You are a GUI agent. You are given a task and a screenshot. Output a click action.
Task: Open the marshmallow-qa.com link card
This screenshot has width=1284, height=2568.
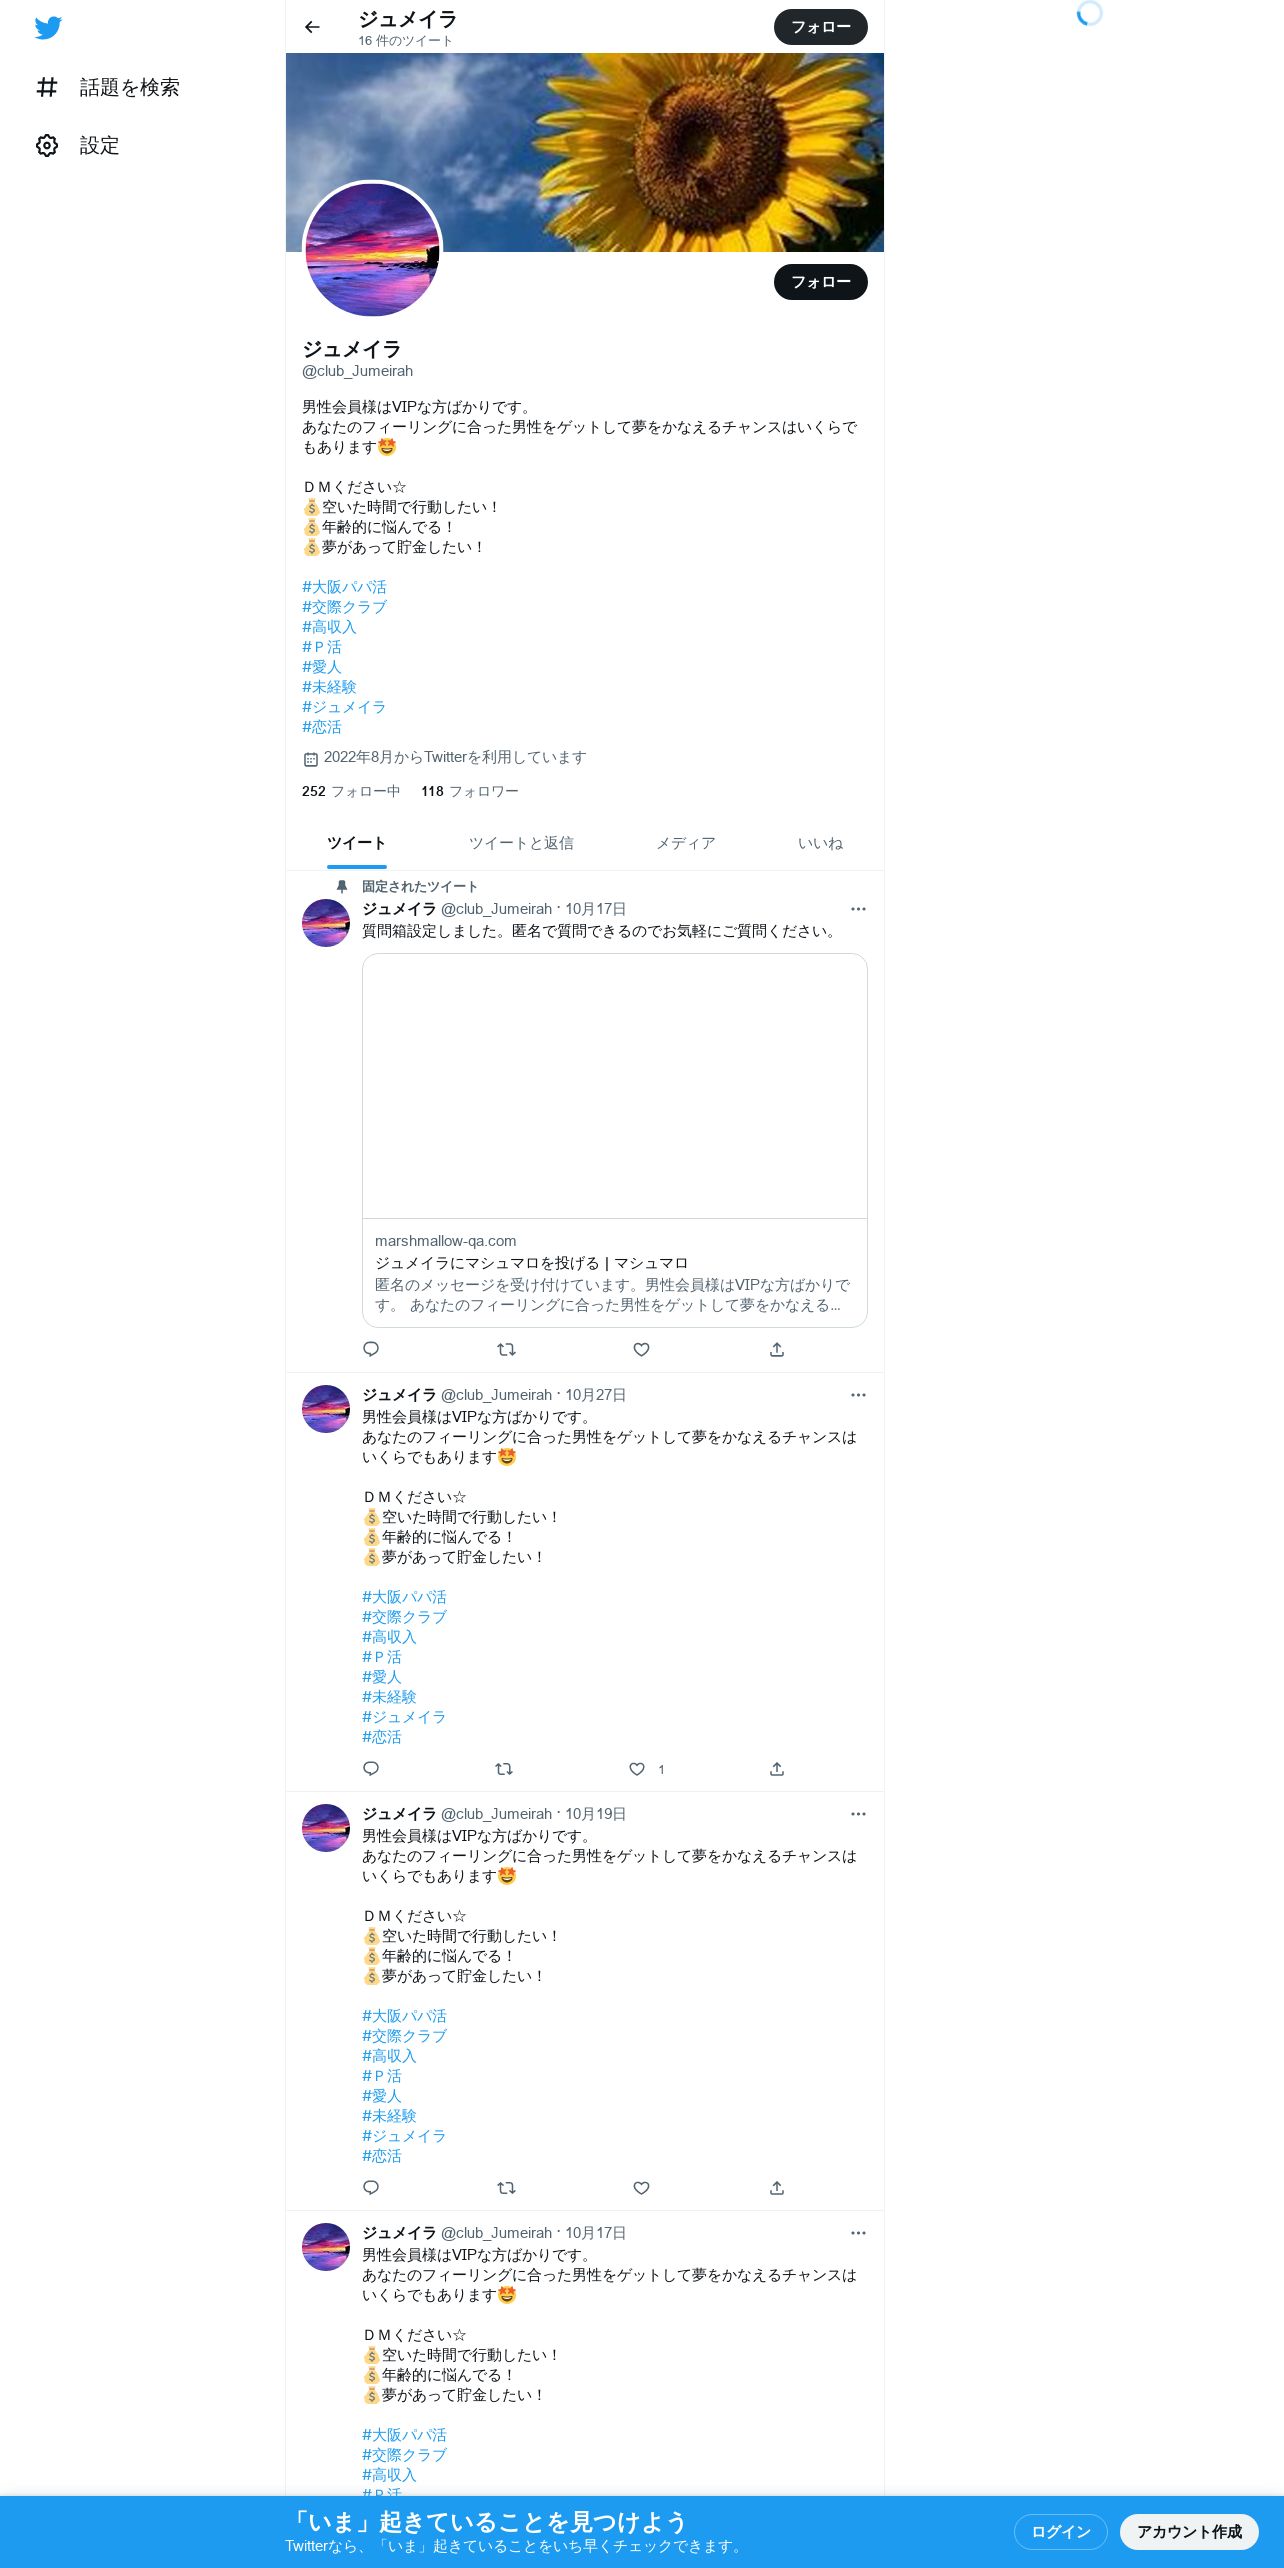coord(615,1140)
